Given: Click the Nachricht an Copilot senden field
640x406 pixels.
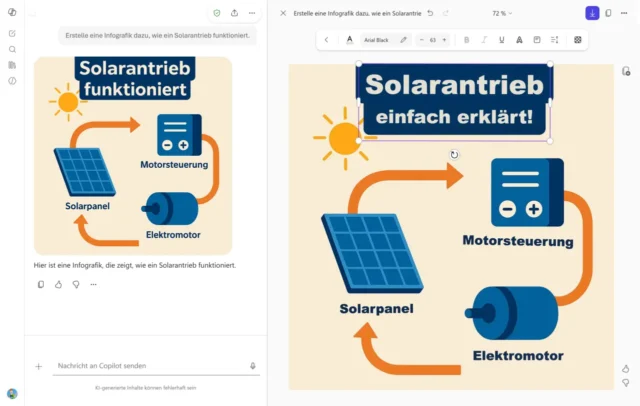Looking at the screenshot, I should (156, 366).
